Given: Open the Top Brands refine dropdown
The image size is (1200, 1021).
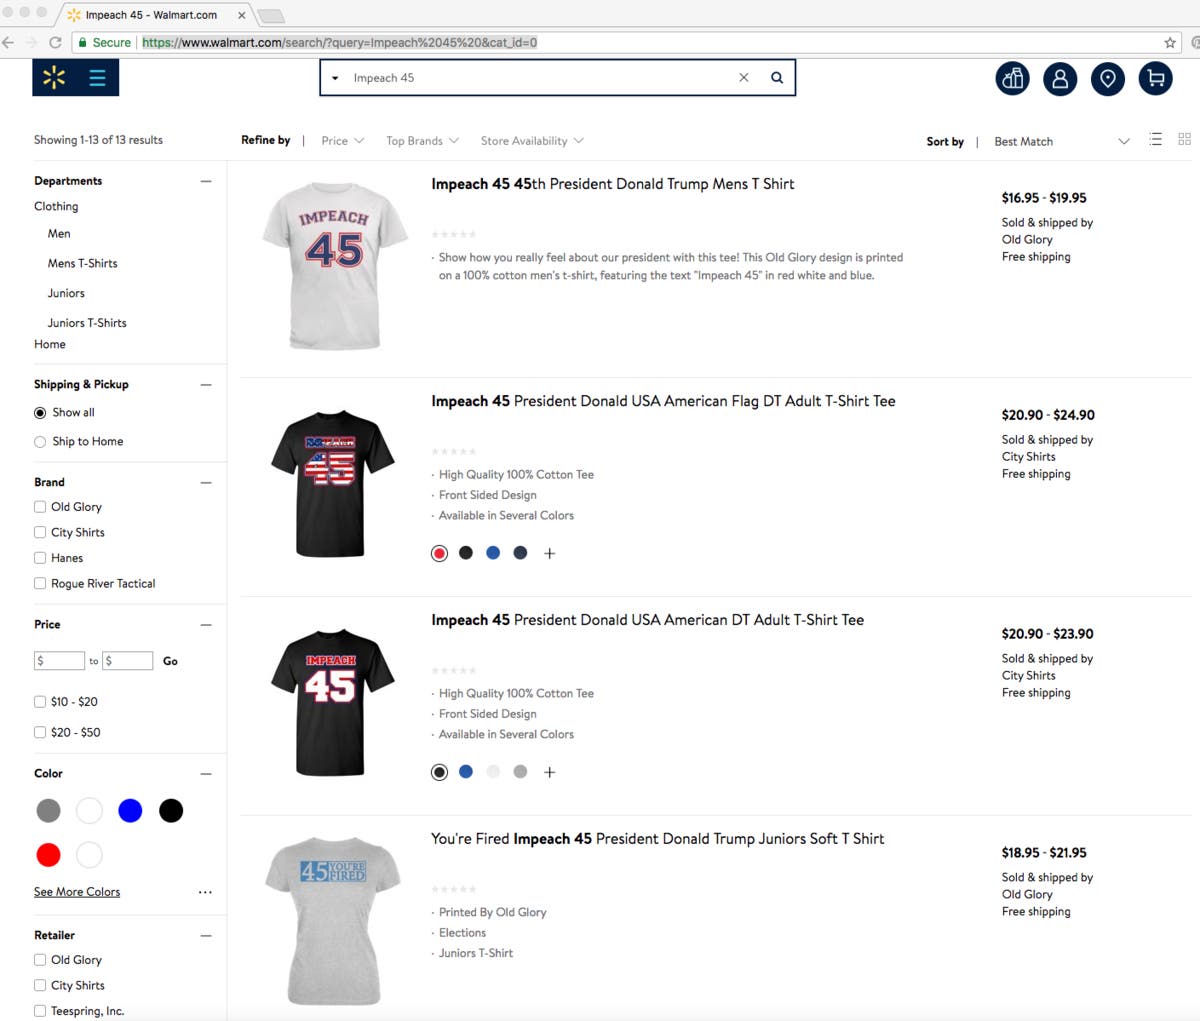Looking at the screenshot, I should 422,141.
